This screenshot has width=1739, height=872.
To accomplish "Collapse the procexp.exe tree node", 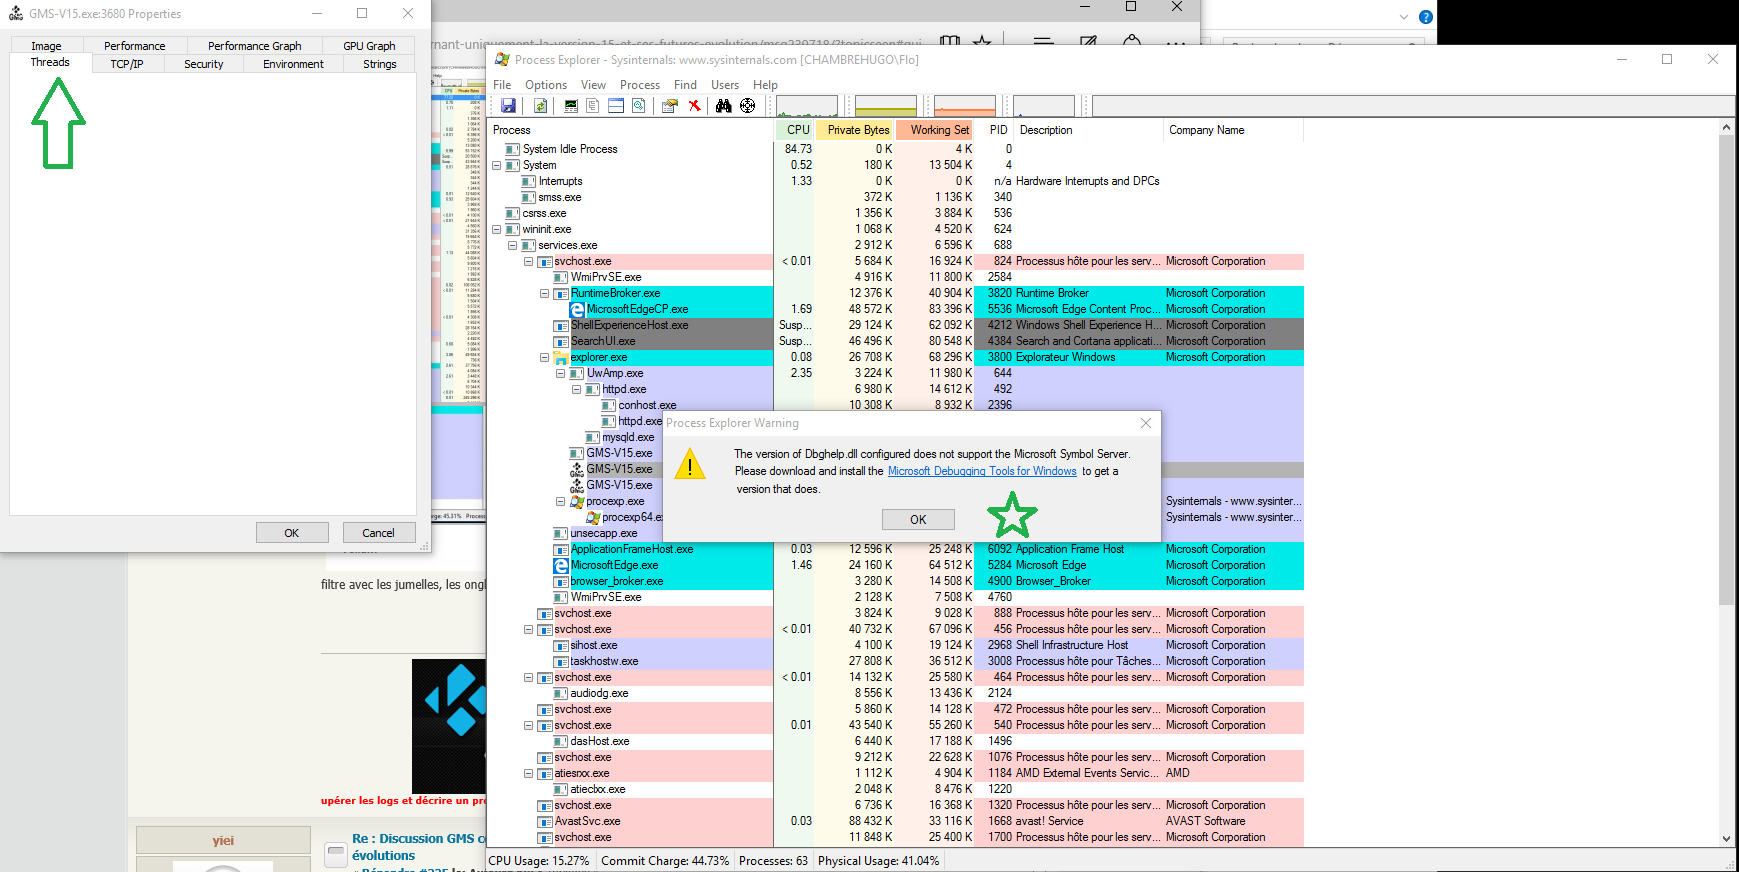I will pos(561,501).
